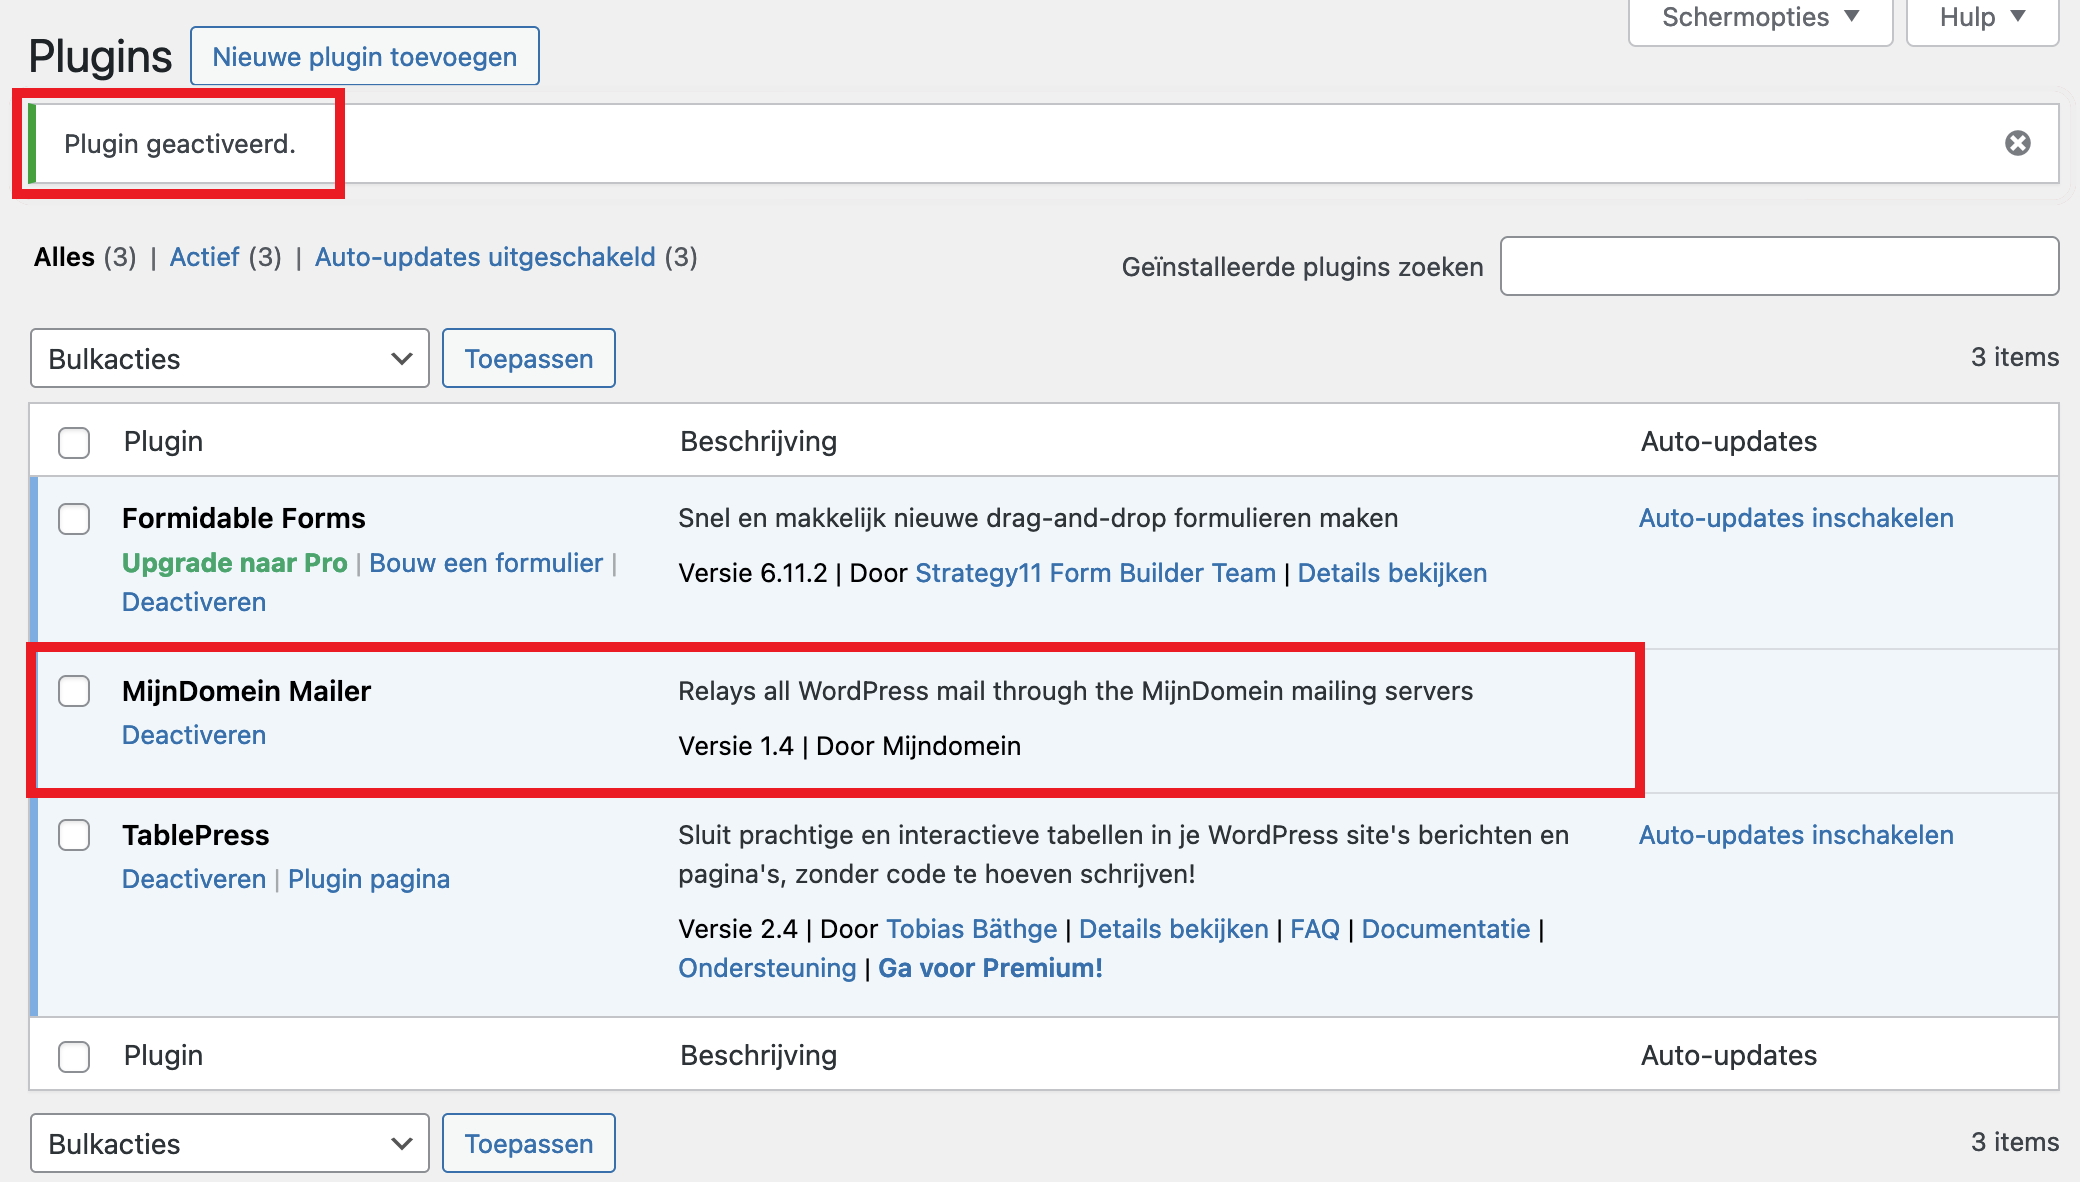2080x1182 pixels.
Task: Toggle select-all checkbox in table footer
Action: 74,1056
